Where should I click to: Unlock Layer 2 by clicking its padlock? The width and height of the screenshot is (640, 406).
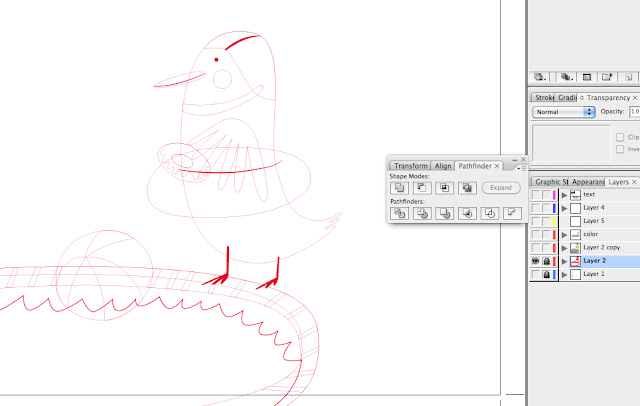547,261
